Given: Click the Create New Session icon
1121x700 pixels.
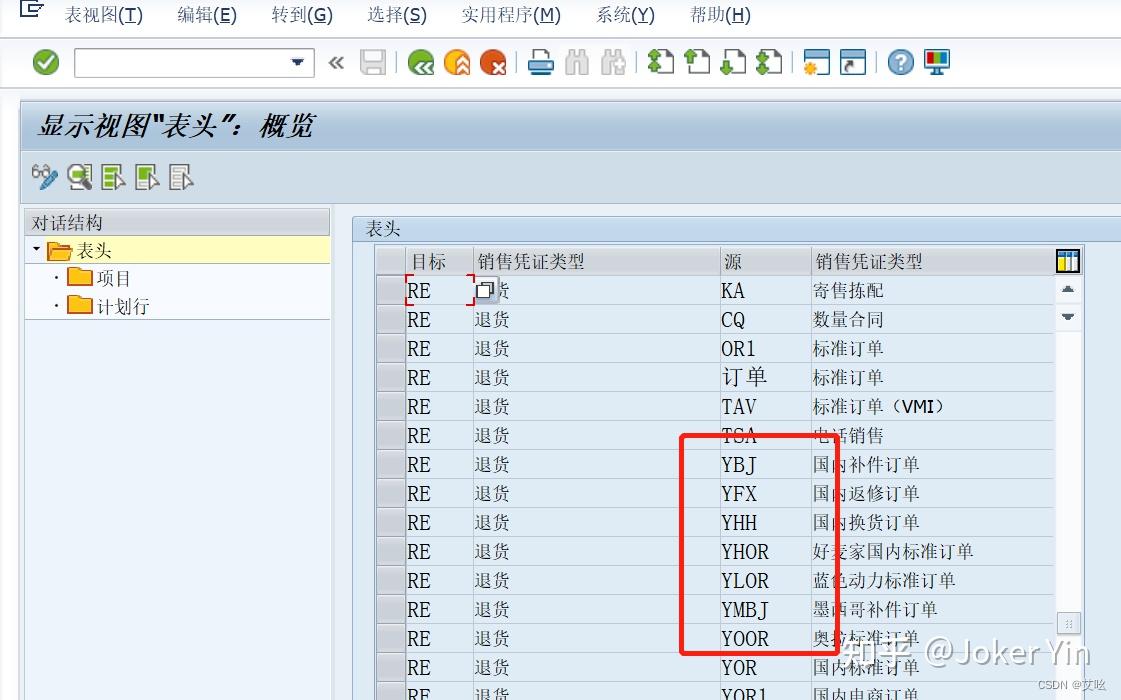Looking at the screenshot, I should point(816,61).
